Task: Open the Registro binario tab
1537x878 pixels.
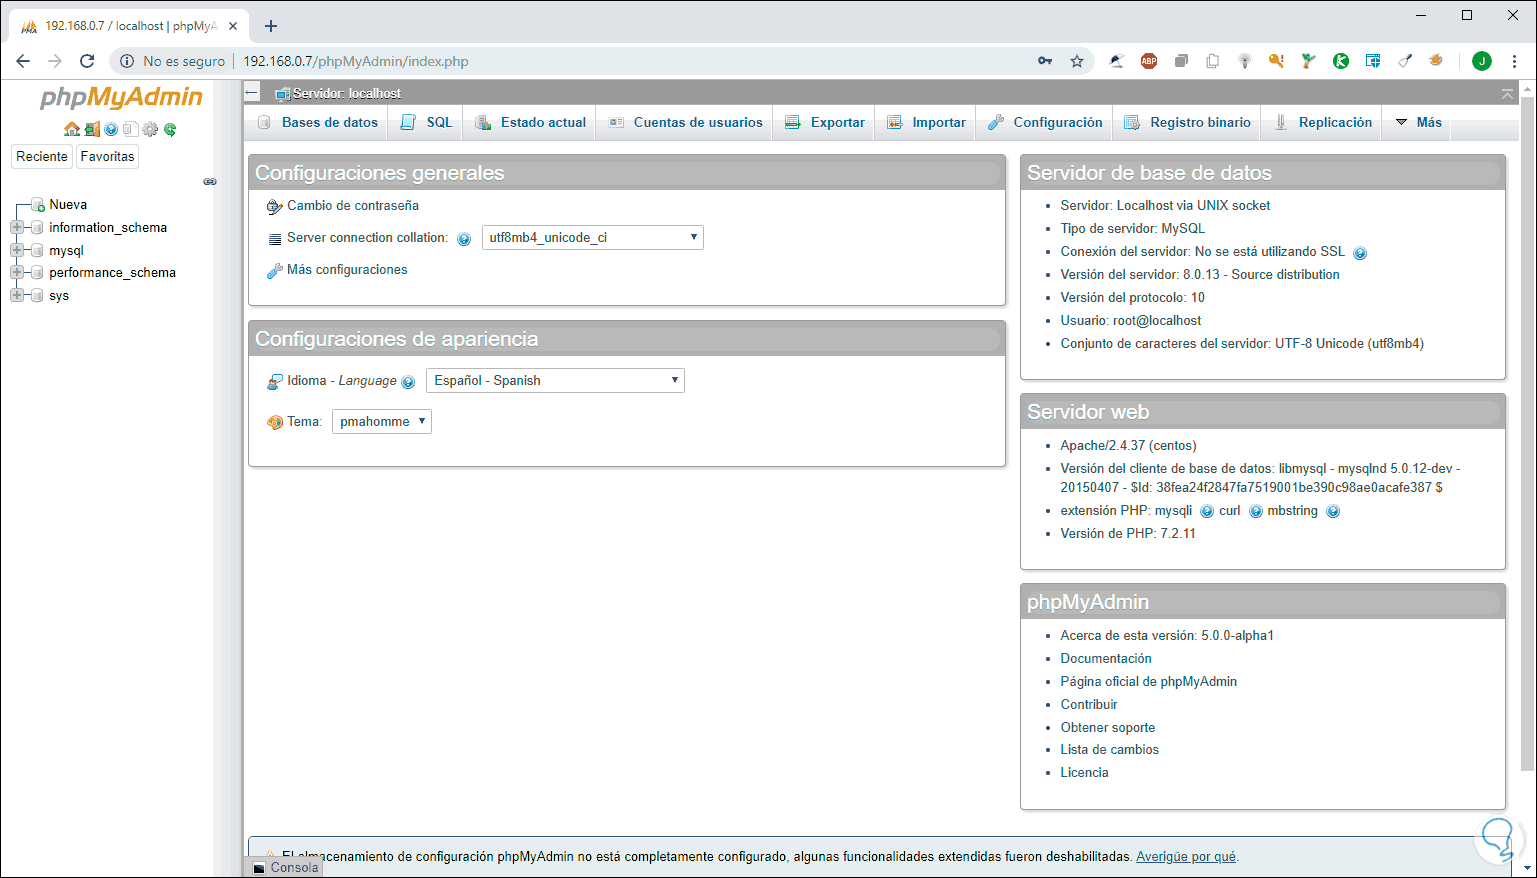Action: pos(1187,122)
